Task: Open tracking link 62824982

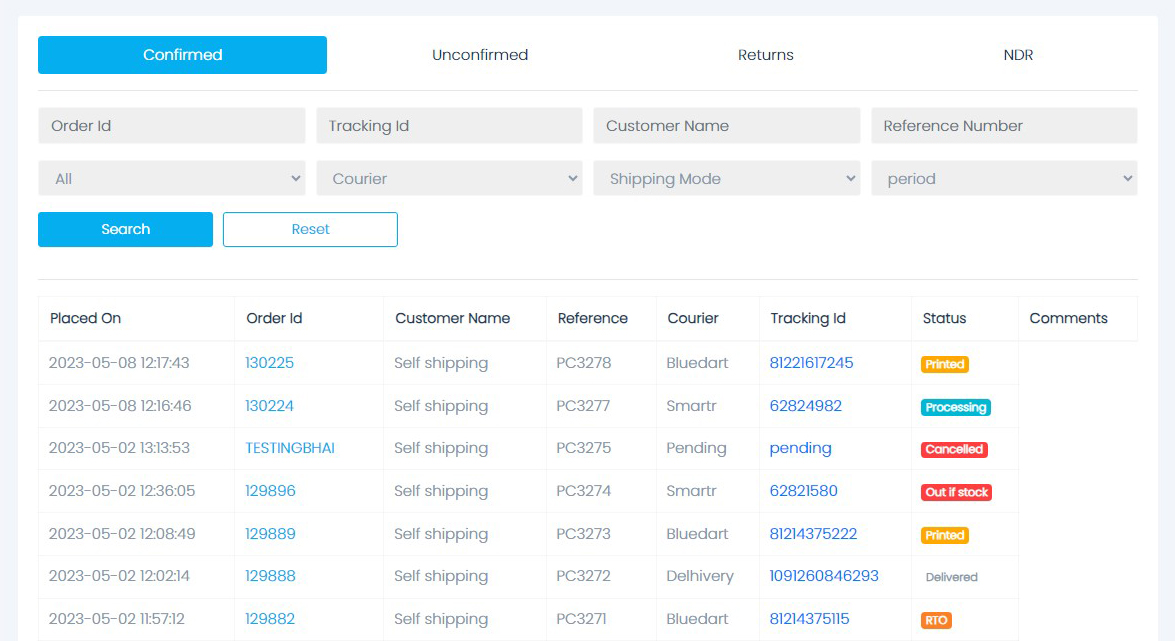Action: tap(805, 406)
